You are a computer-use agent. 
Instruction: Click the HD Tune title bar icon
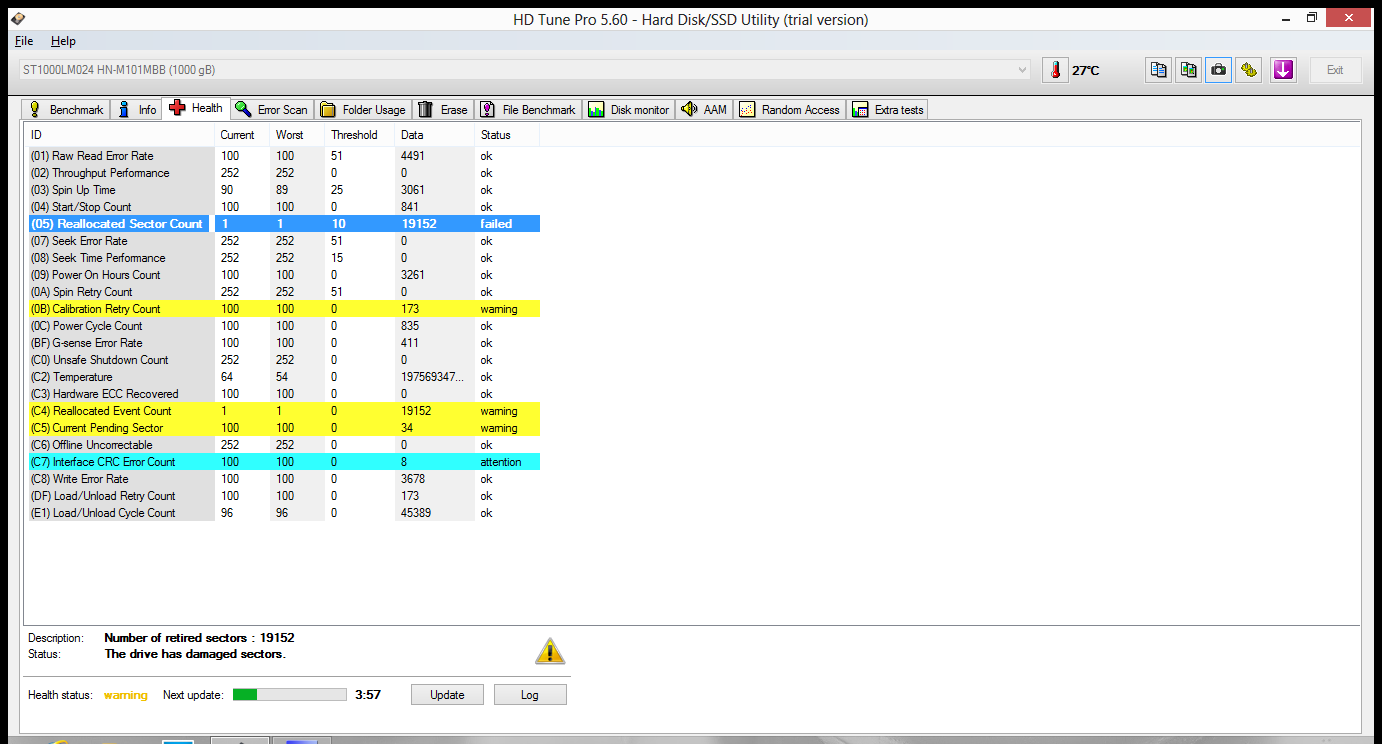[18, 19]
